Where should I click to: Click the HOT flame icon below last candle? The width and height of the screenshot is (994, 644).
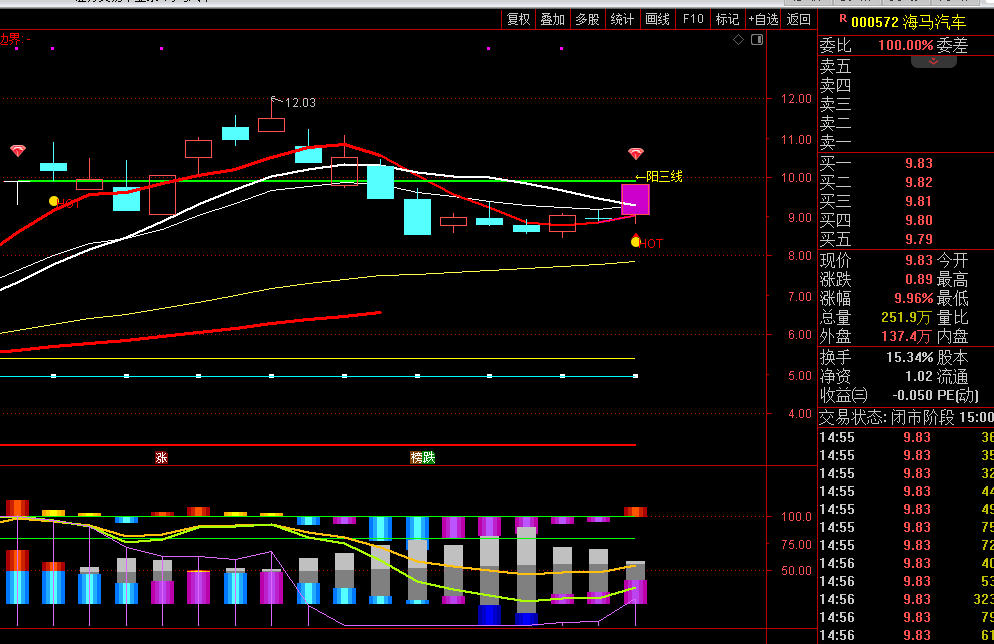636,241
